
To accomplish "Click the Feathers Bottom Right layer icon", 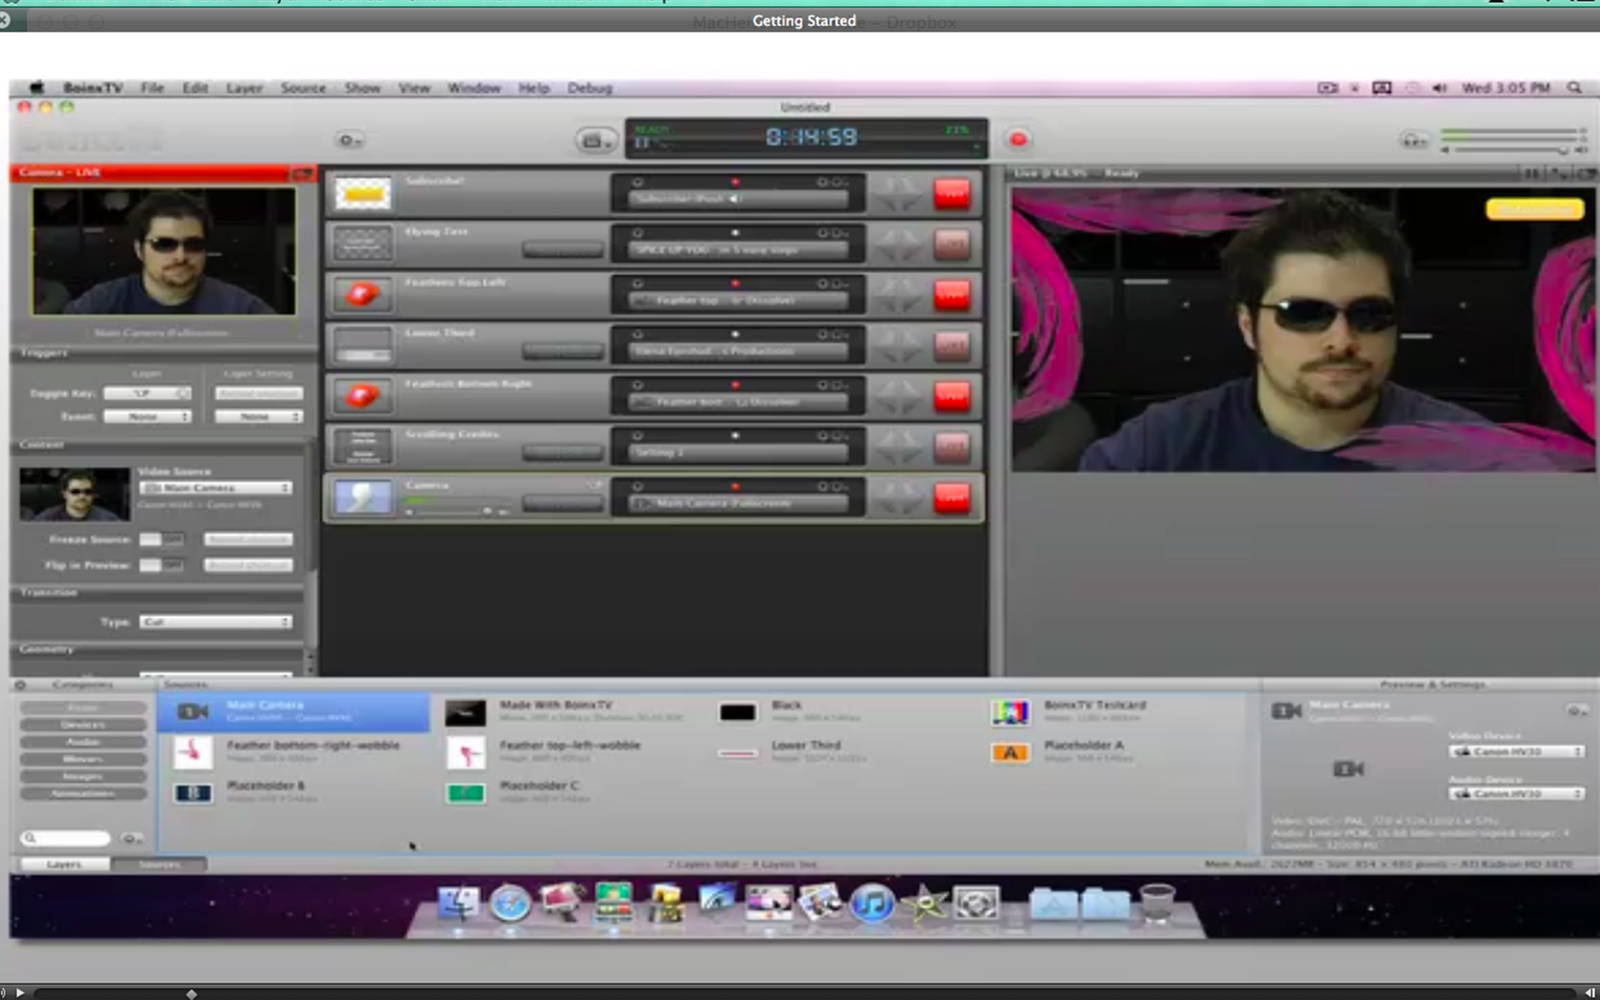I will click(362, 396).
